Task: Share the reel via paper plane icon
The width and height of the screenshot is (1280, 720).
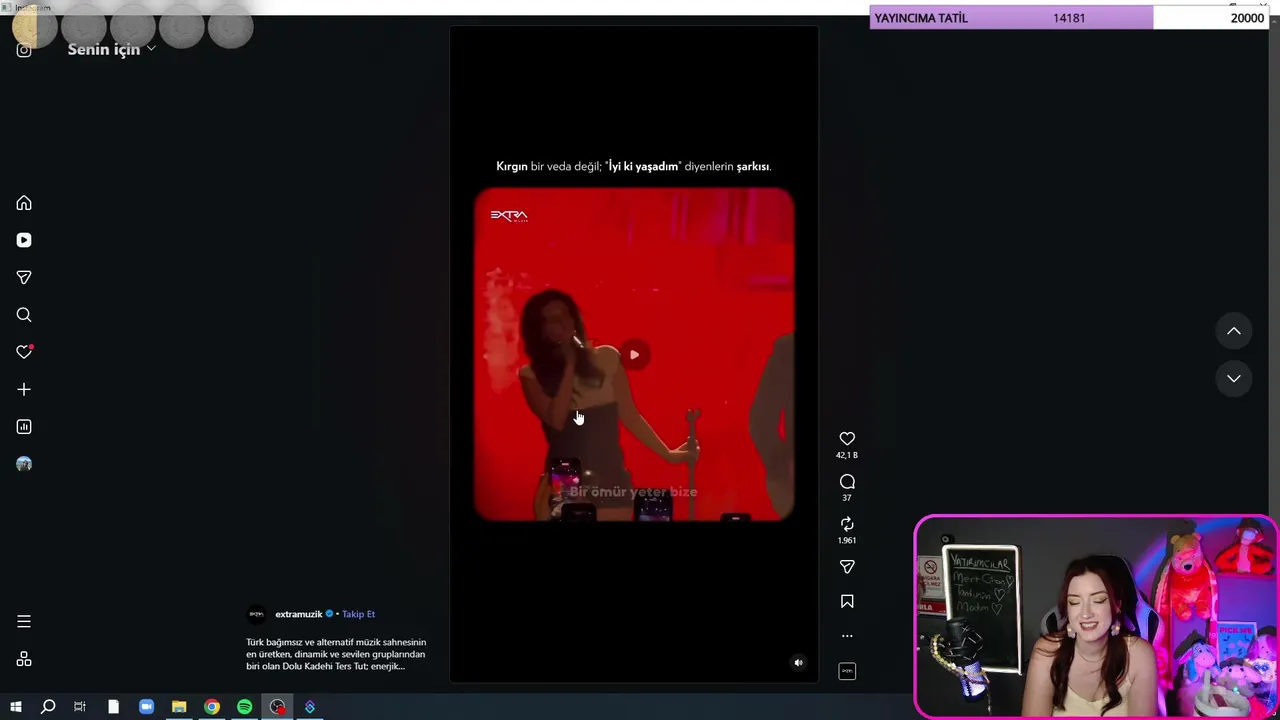Action: point(847,567)
